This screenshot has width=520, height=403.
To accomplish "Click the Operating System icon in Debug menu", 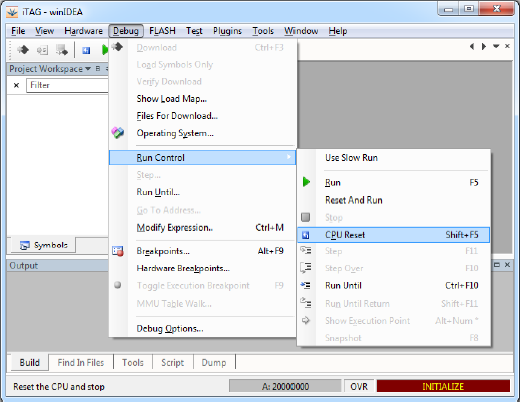I will pos(118,133).
